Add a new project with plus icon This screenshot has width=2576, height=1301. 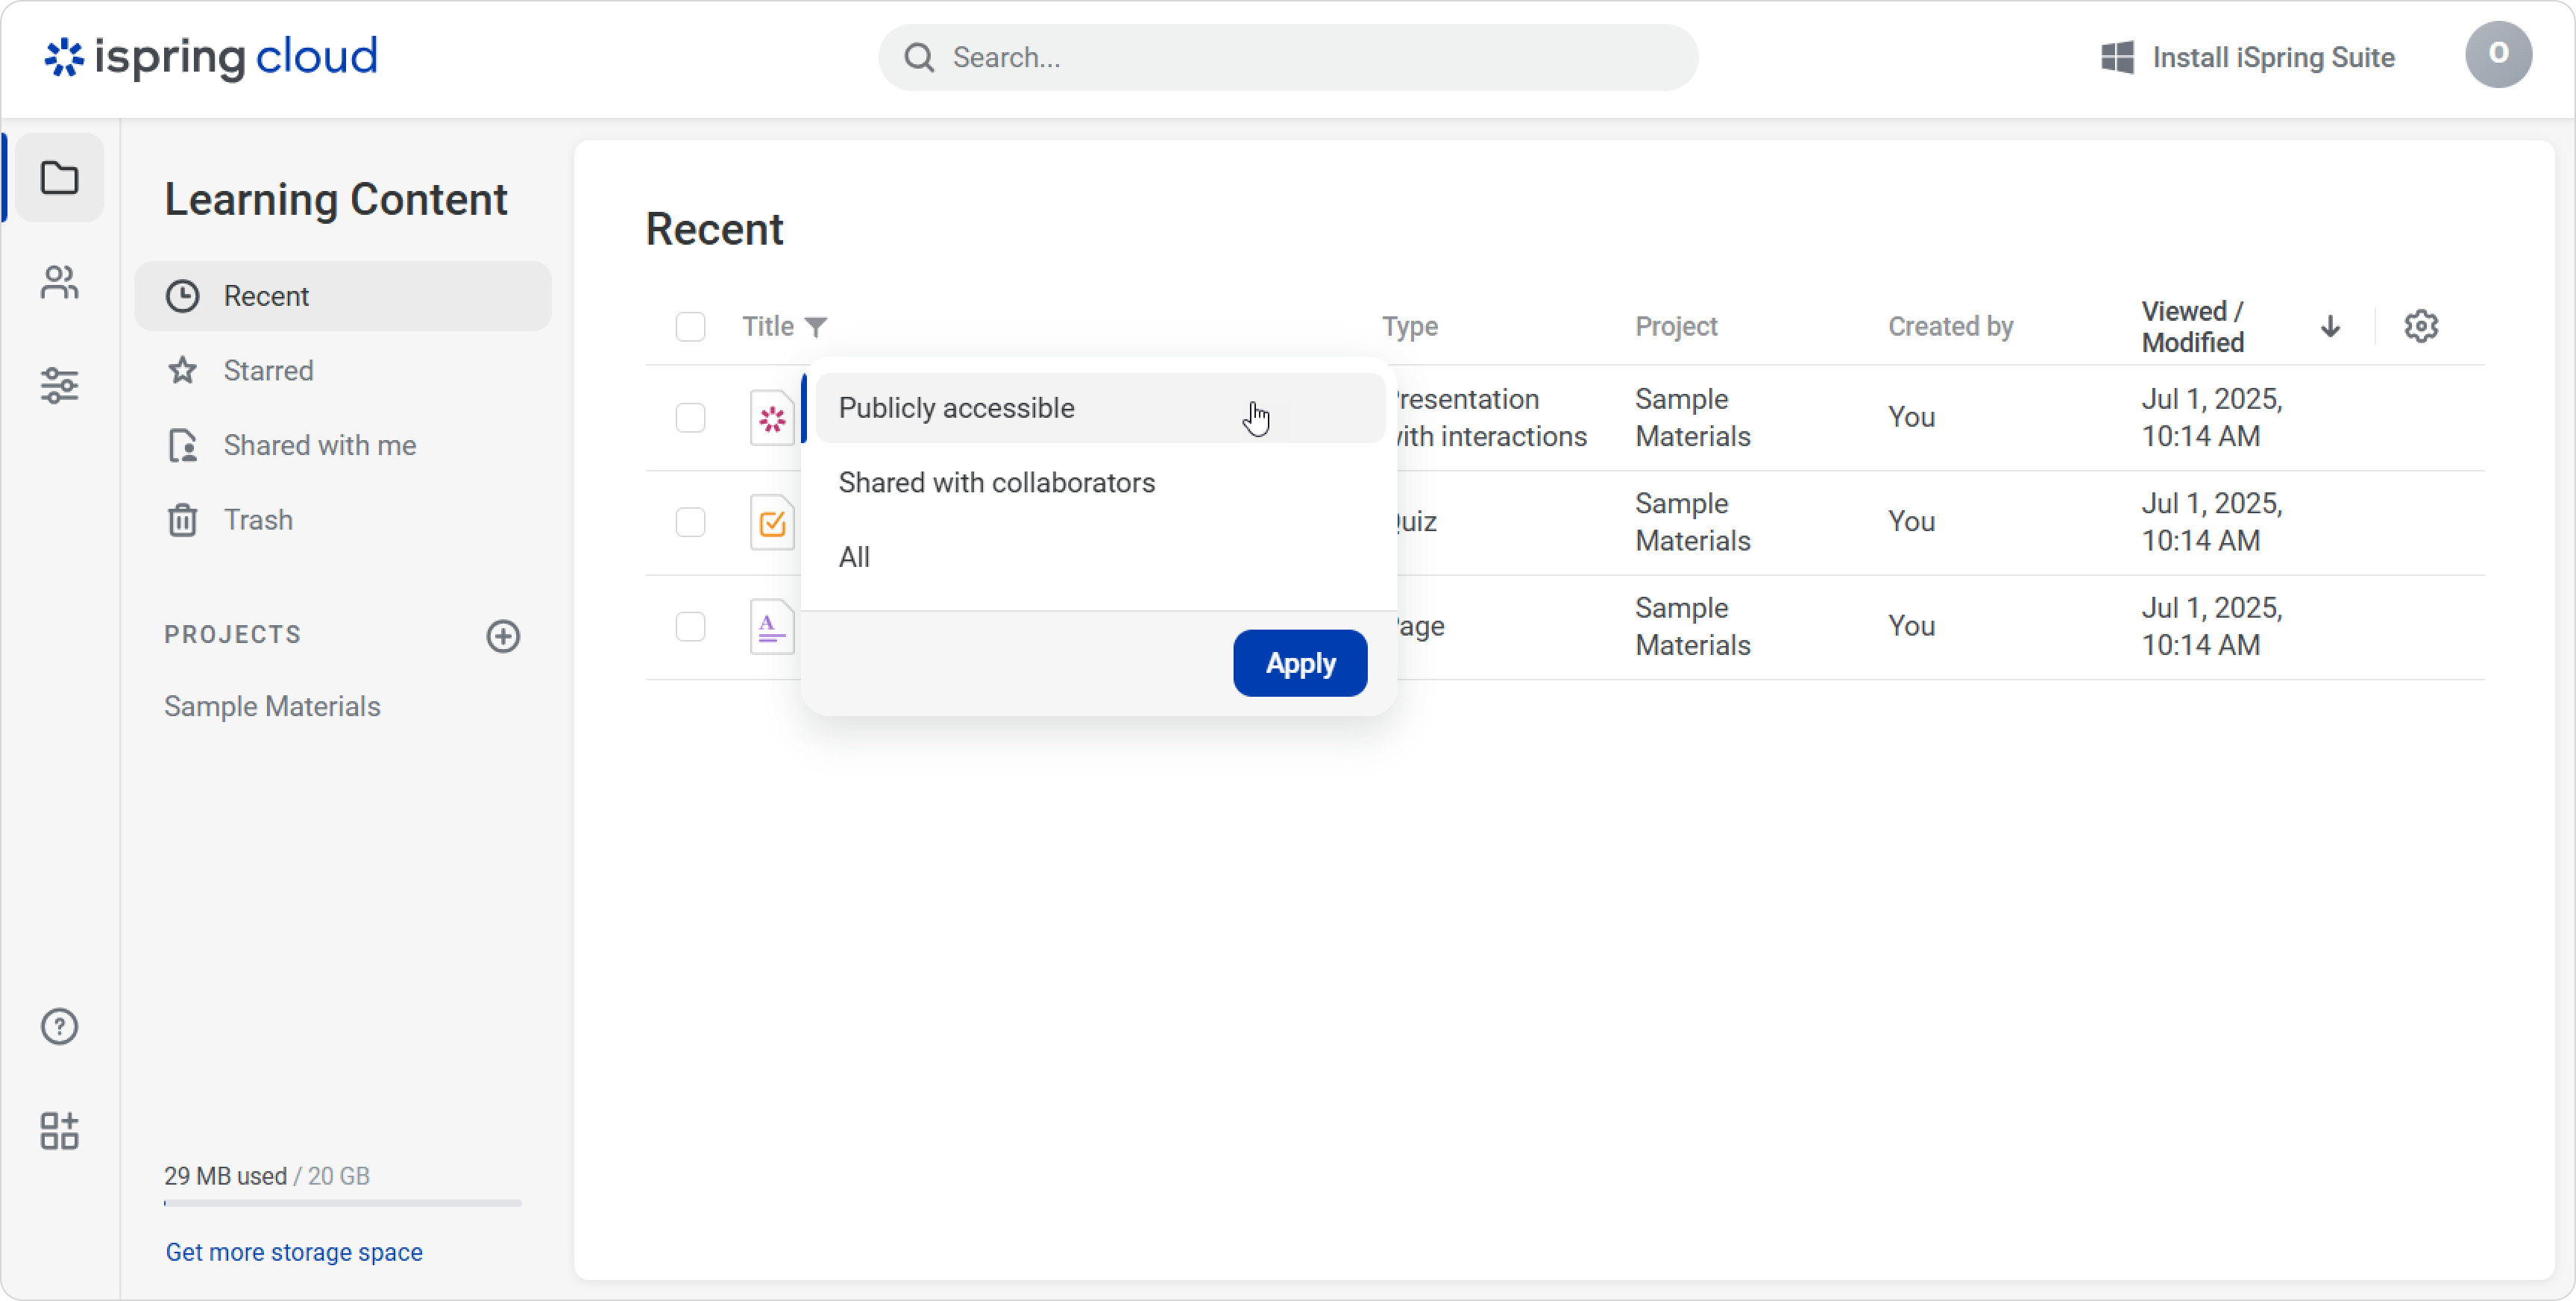[503, 636]
